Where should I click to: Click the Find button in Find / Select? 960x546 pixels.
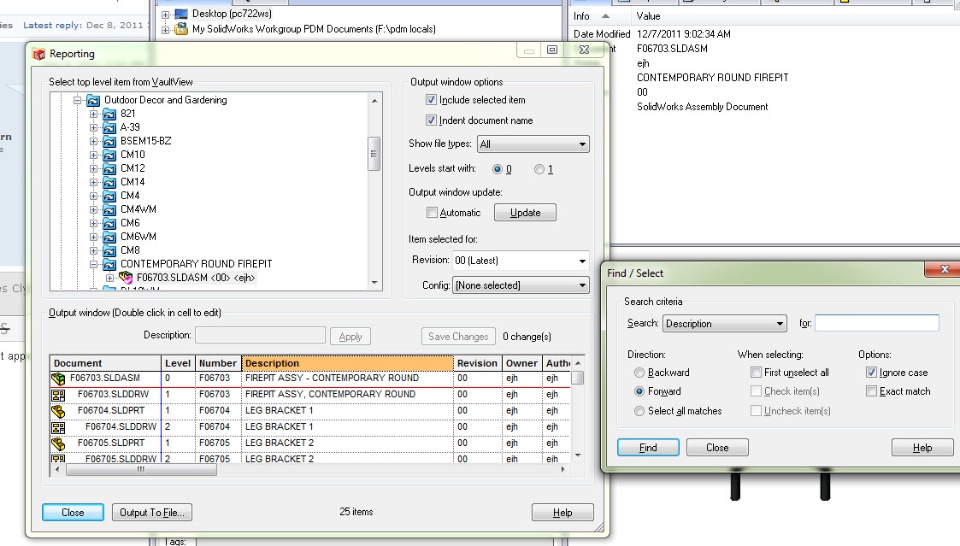point(648,447)
